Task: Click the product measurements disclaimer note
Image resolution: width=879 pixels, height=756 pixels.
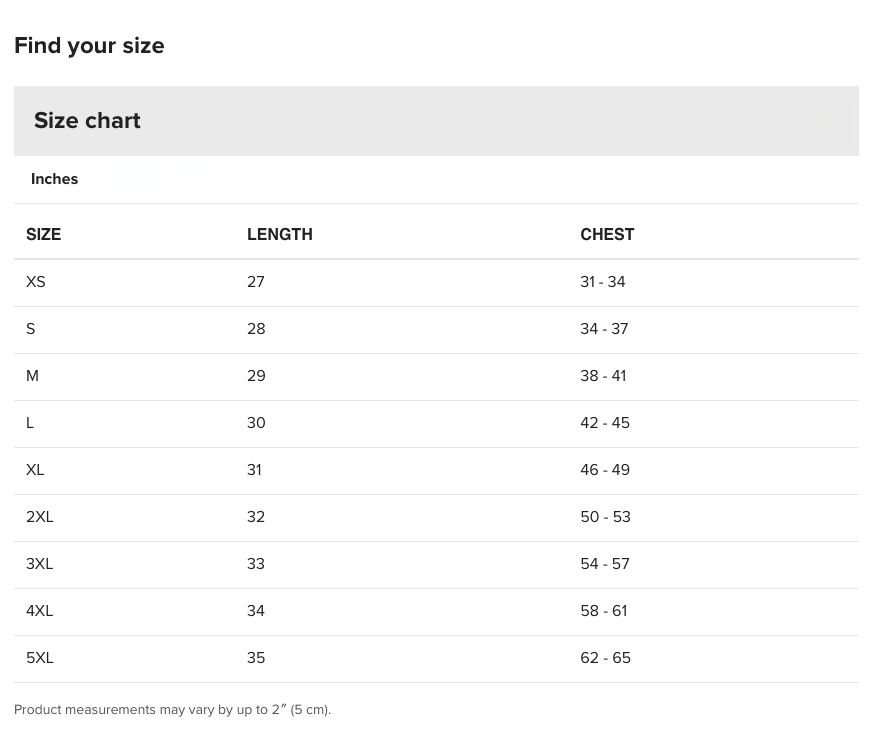Action: click(x=172, y=710)
